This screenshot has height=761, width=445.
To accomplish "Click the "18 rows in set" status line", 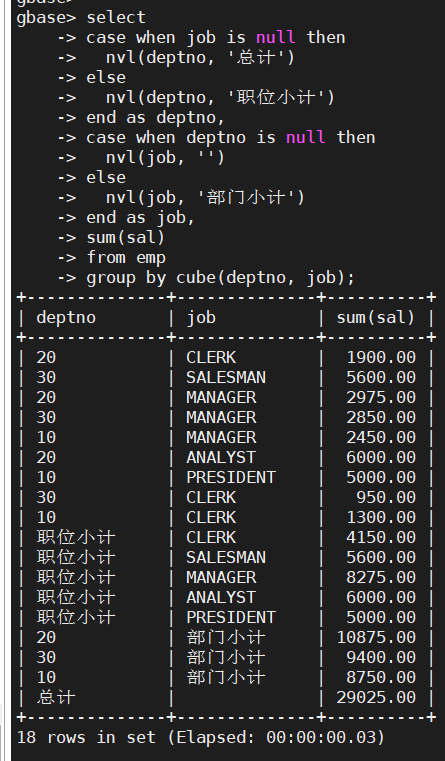I will pos(201,738).
